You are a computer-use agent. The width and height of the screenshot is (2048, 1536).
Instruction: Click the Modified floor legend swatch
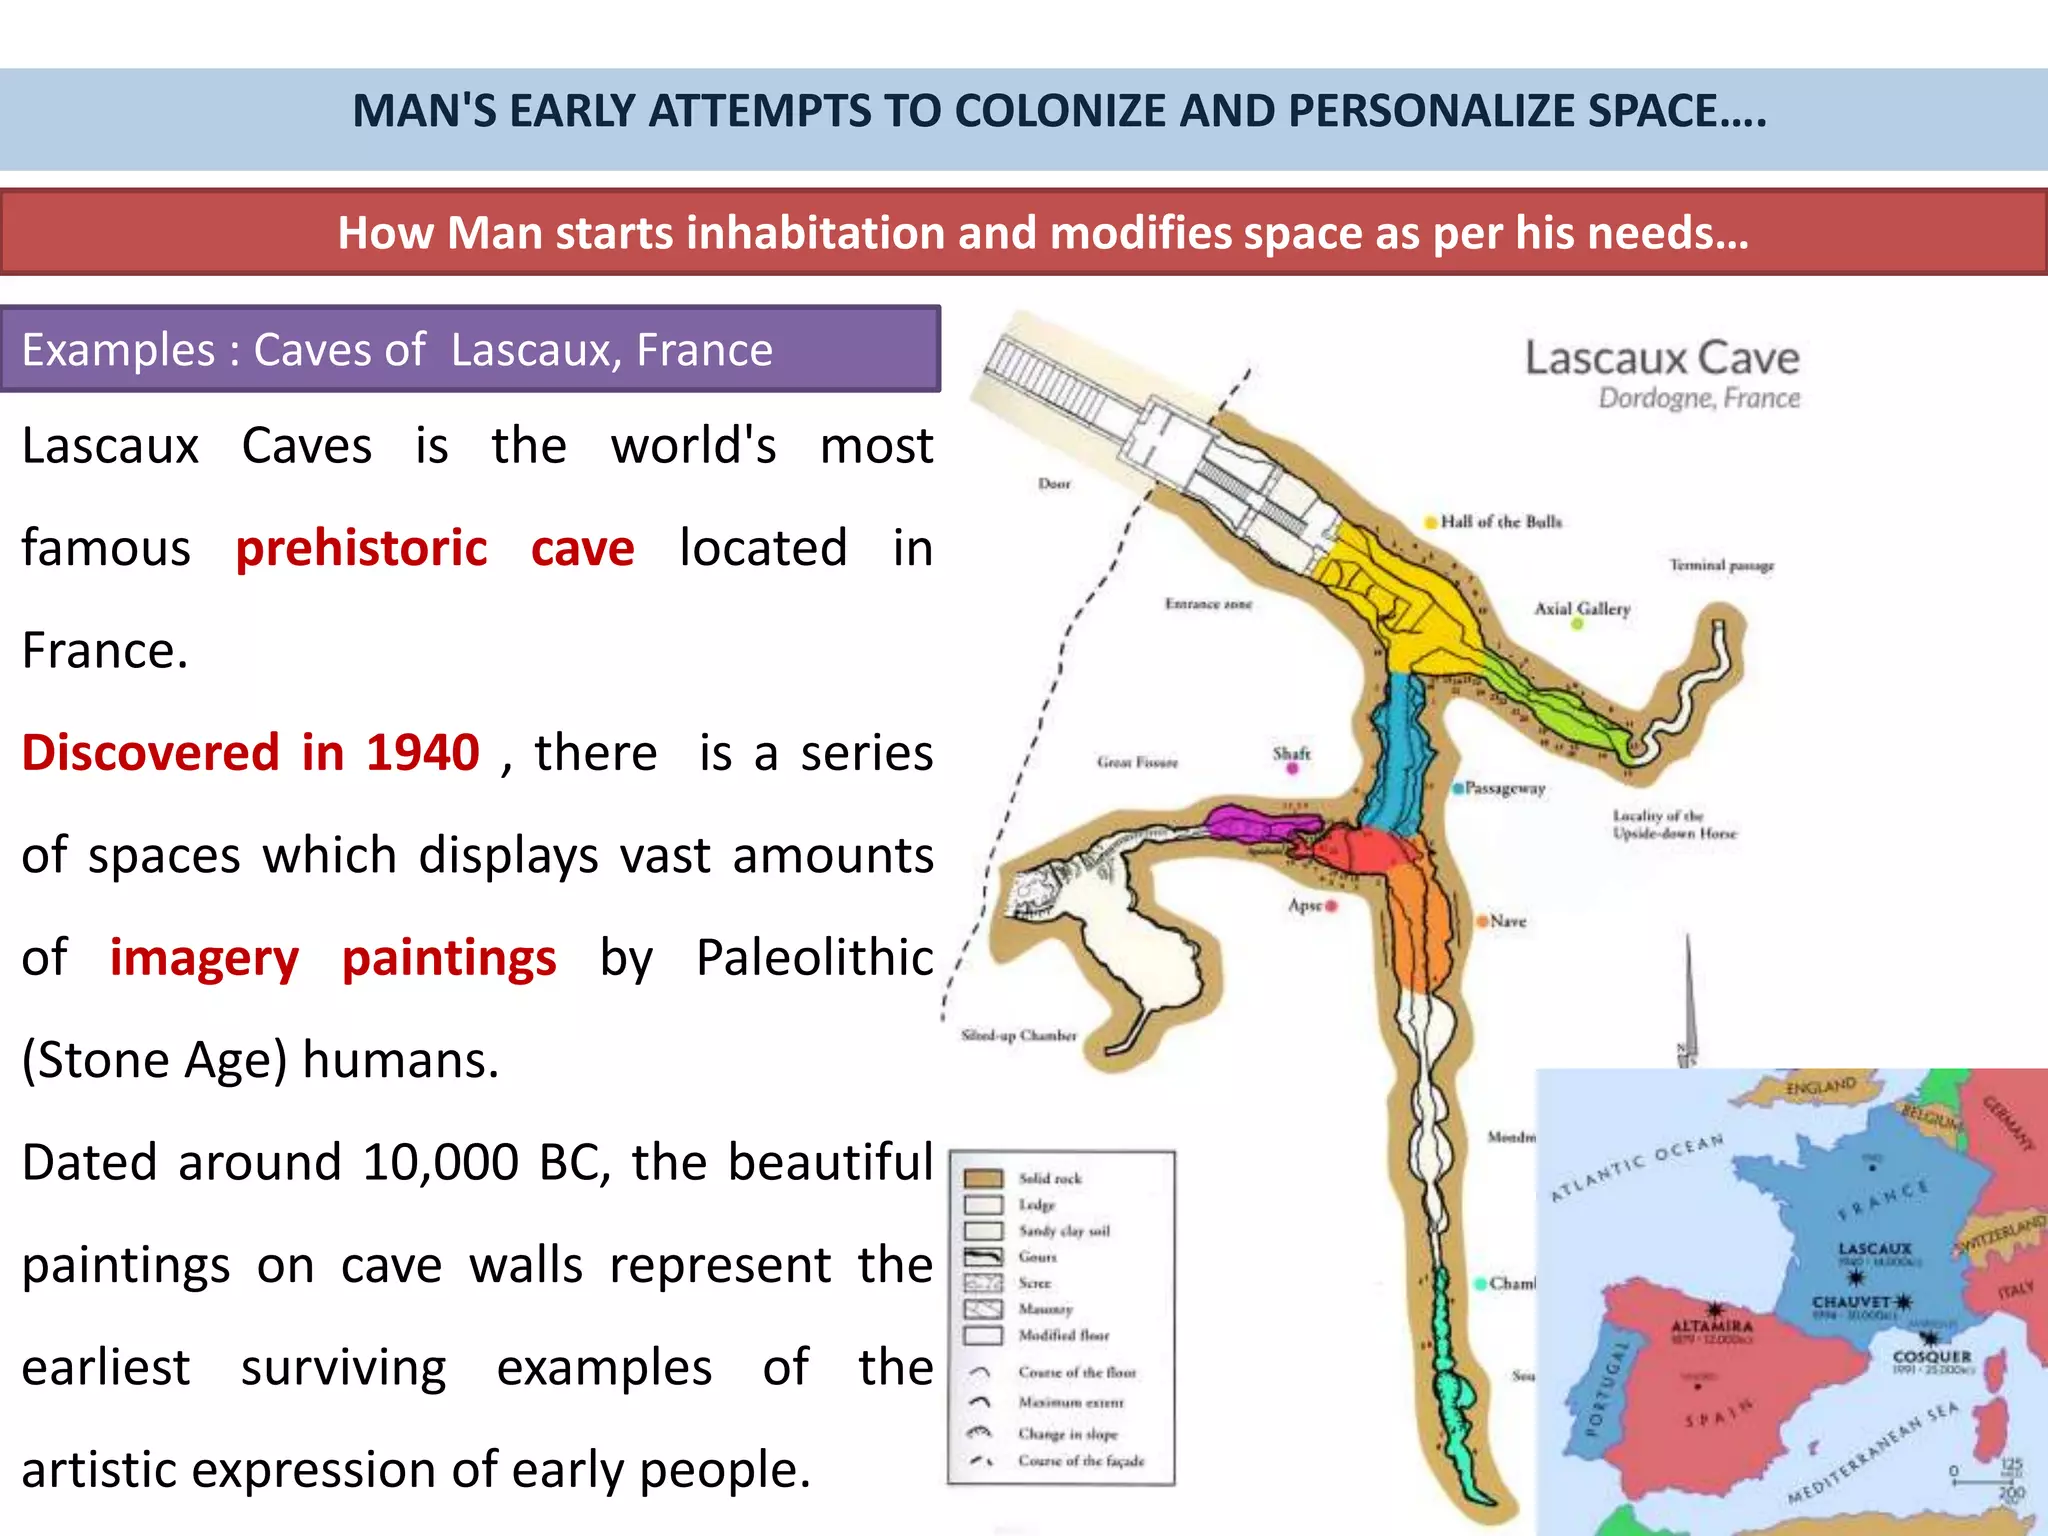click(983, 1335)
